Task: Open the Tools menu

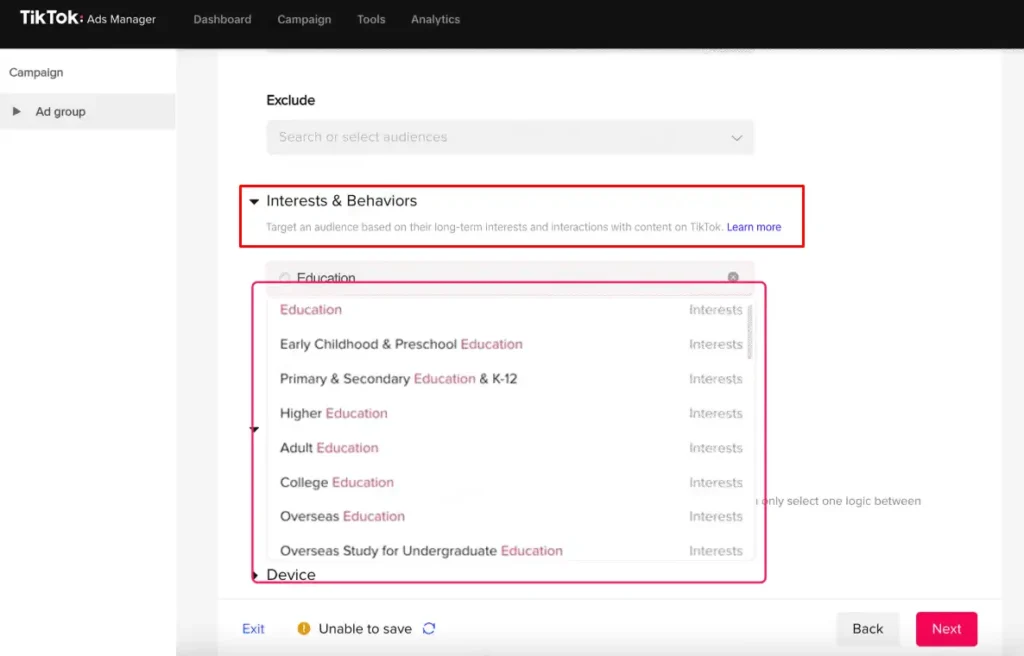Action: (371, 18)
